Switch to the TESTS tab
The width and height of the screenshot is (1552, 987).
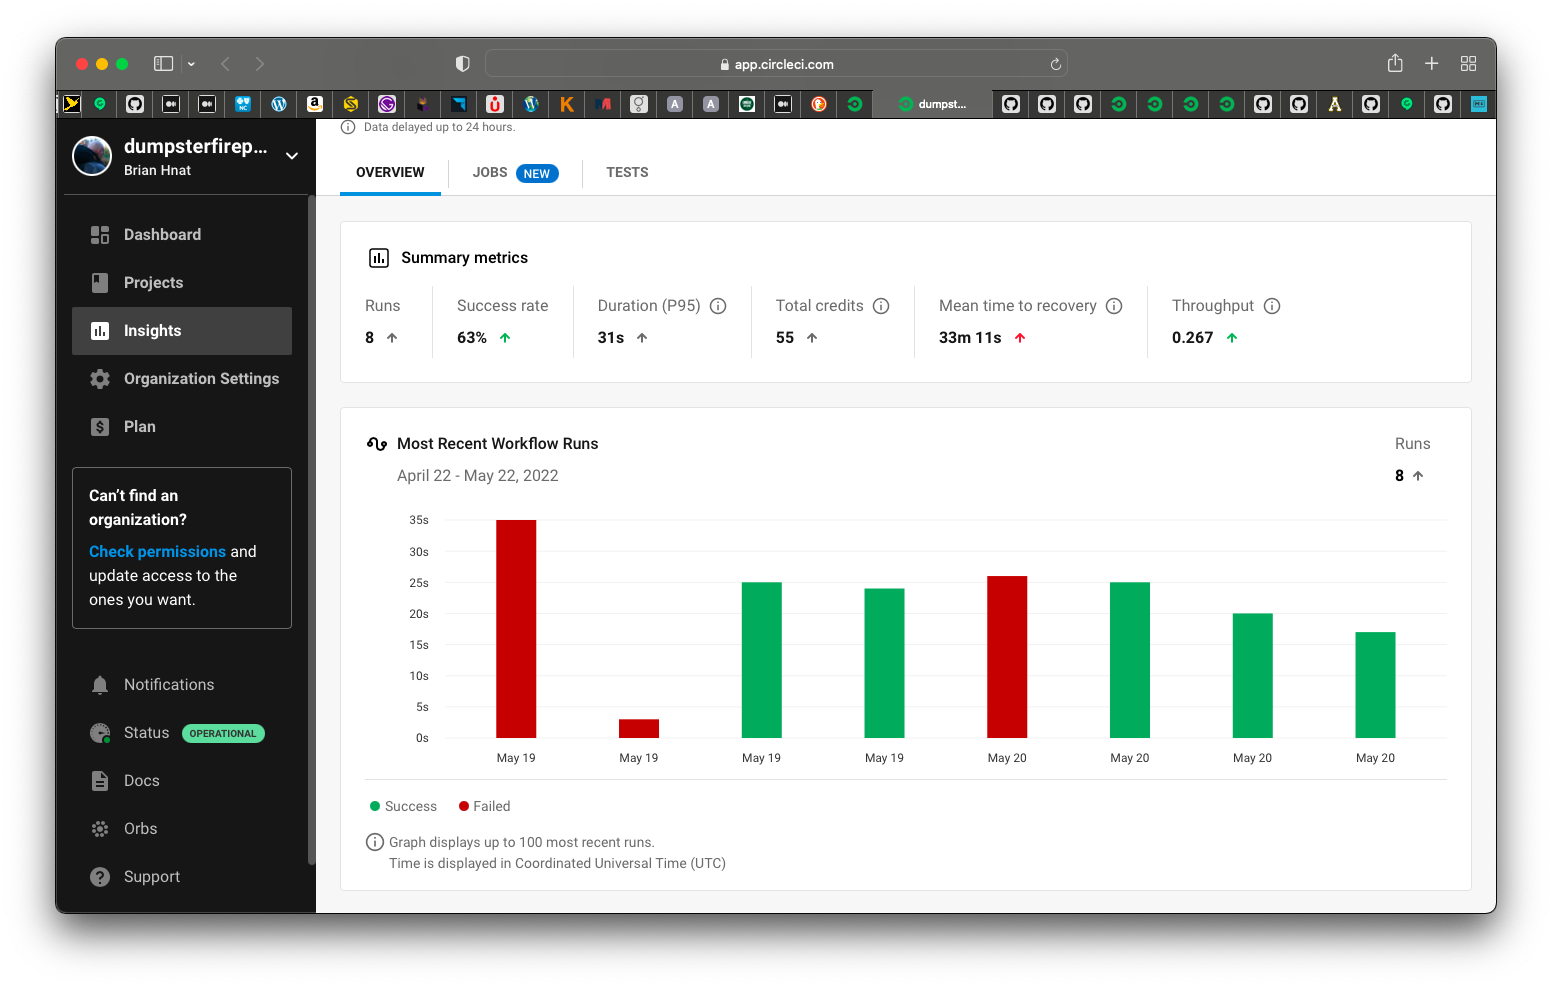tap(627, 173)
